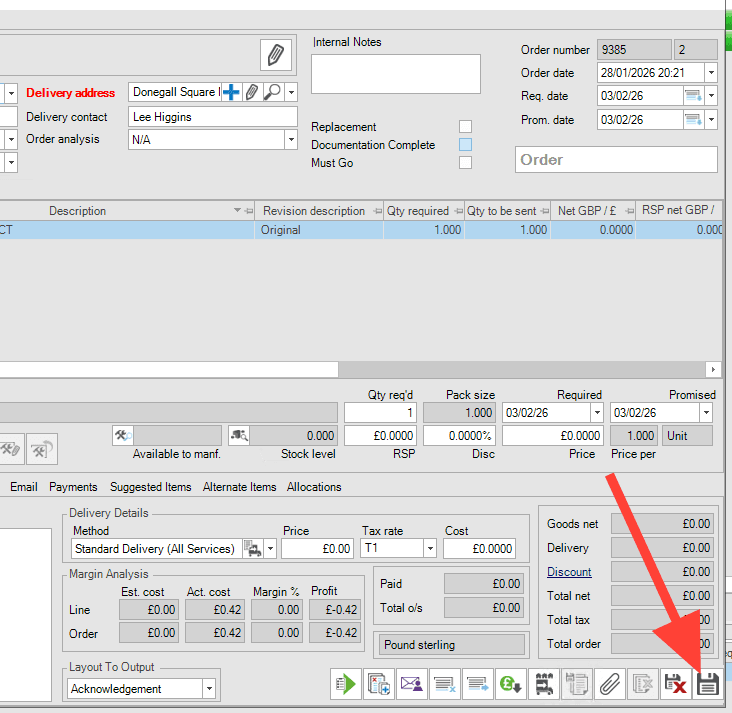
Task: Click the floppy disk save icon
Action: point(708,685)
